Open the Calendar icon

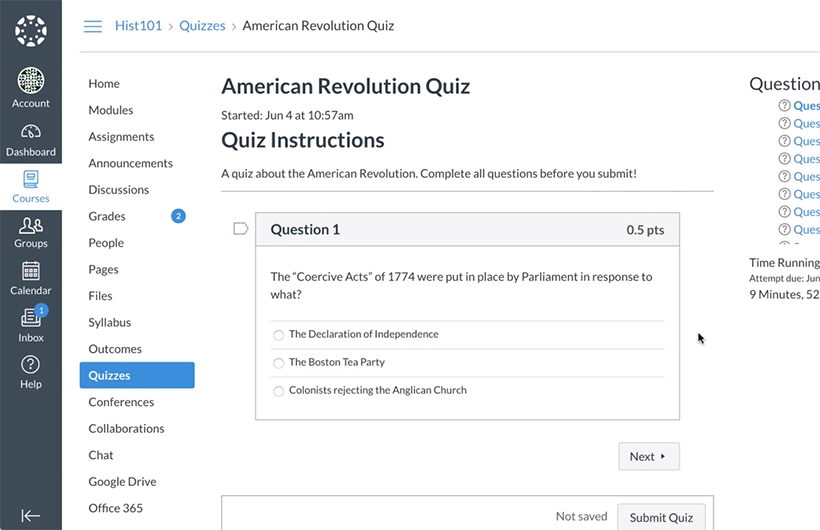[x=31, y=271]
